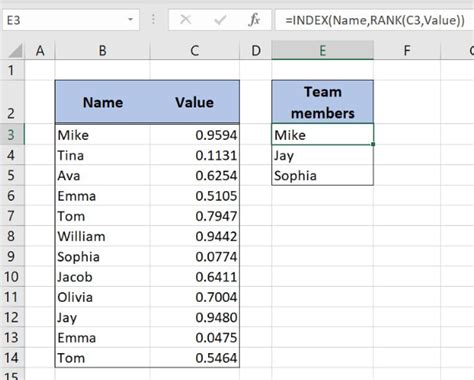This screenshot has width=474, height=380.
Task: Select column B header
Action: tap(102, 51)
